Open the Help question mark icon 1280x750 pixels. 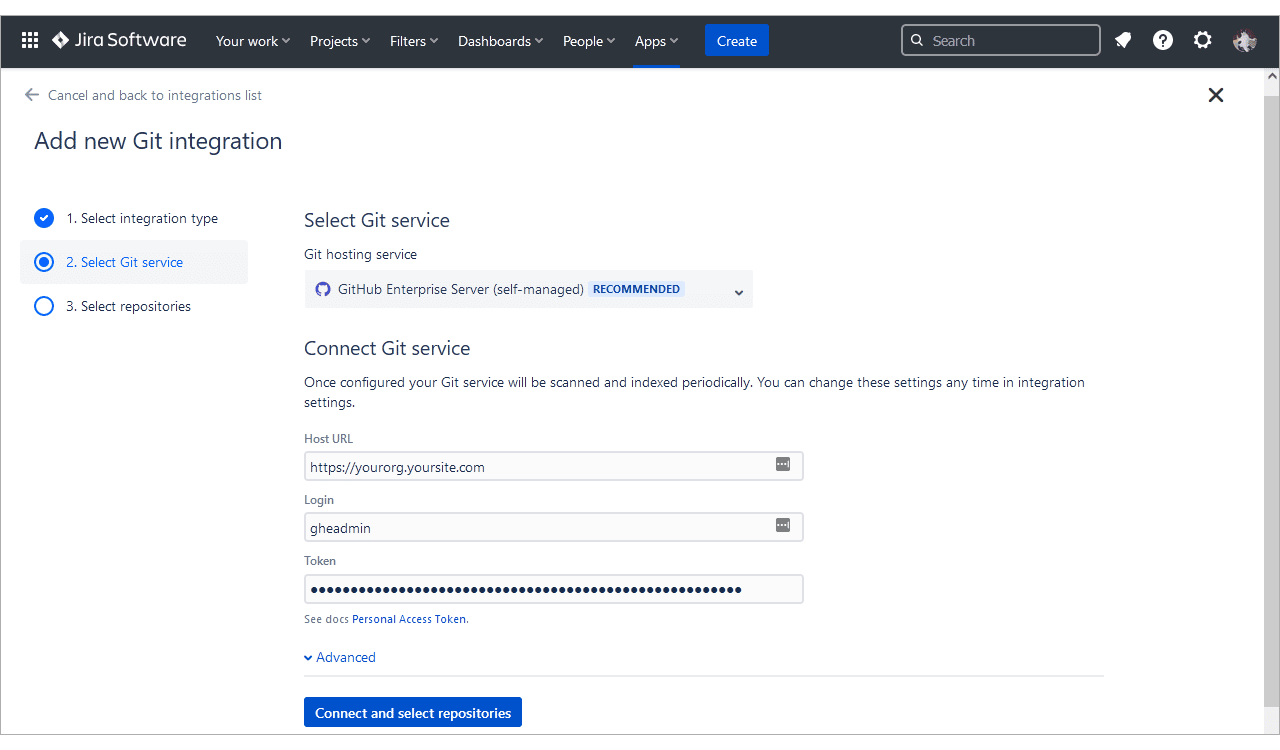pos(1162,41)
